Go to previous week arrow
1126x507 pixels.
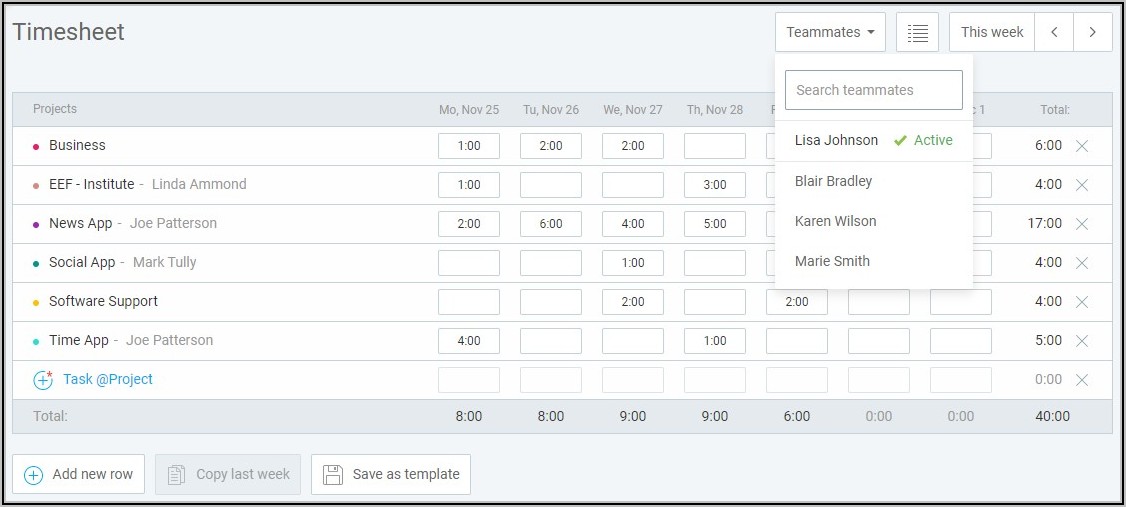tap(1054, 32)
